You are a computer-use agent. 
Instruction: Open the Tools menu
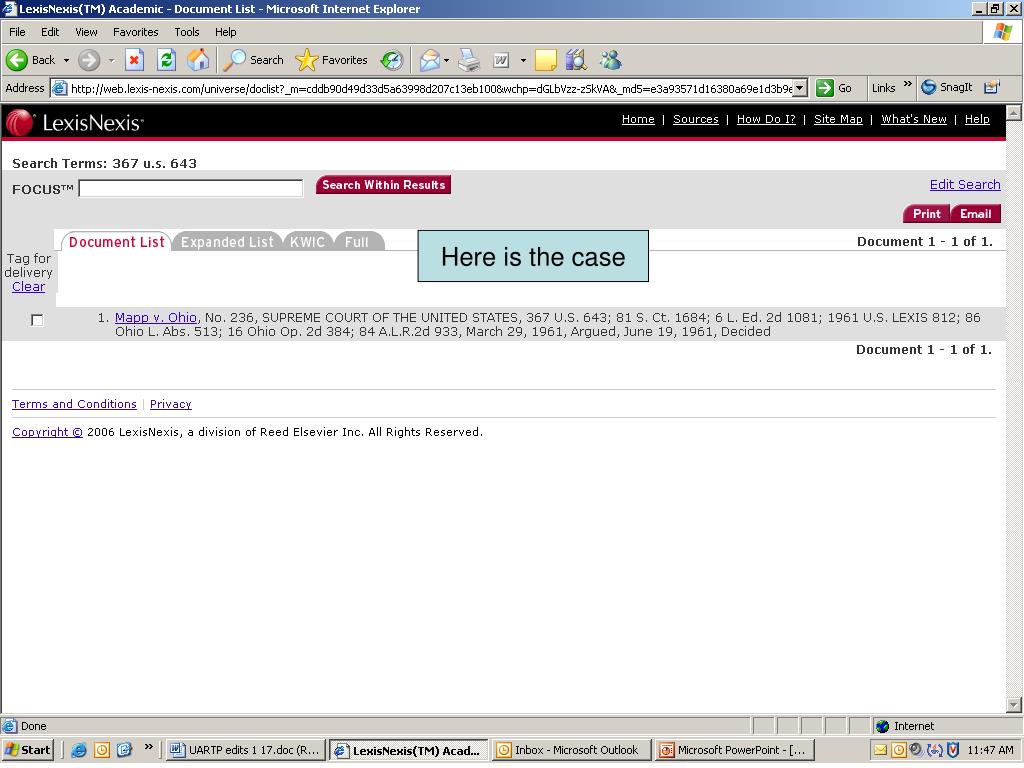pos(187,32)
